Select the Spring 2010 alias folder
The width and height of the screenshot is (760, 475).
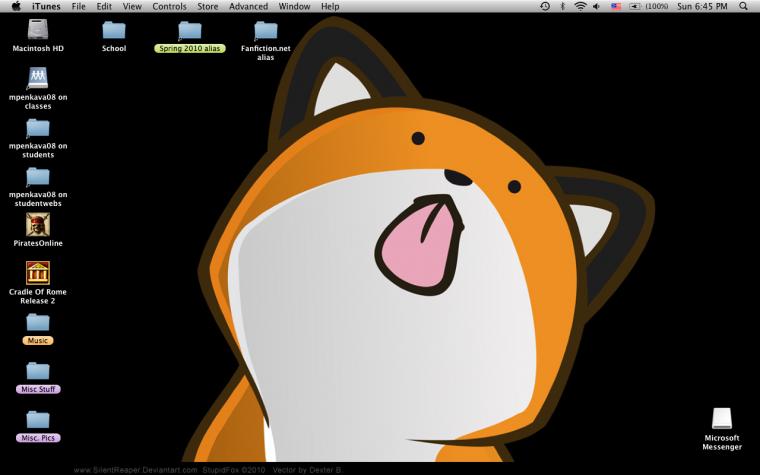[x=190, y=31]
